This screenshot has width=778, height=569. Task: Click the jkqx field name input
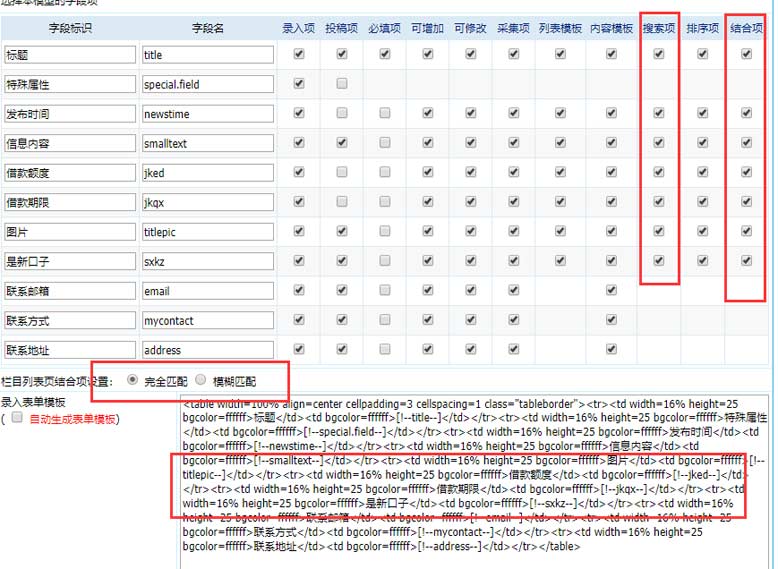(207, 202)
